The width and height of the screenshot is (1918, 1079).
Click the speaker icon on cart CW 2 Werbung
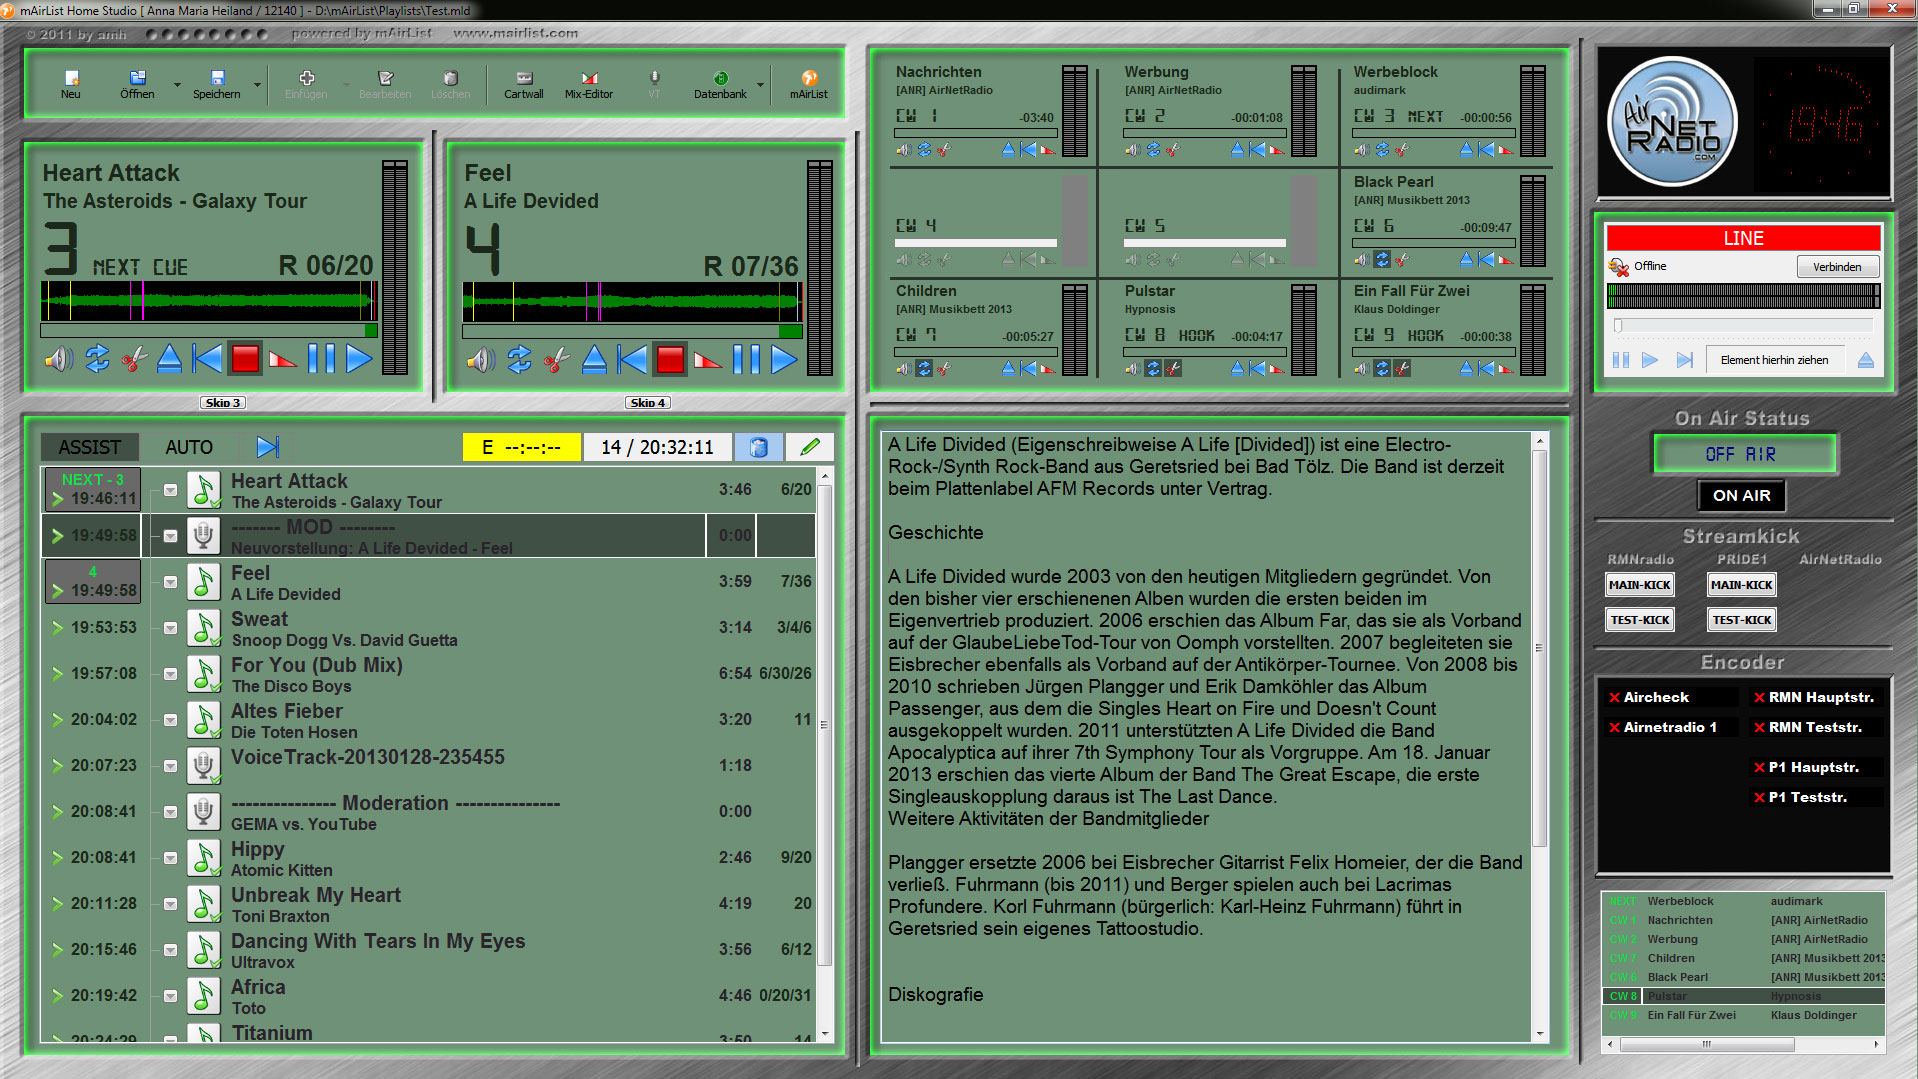pos(1133,150)
